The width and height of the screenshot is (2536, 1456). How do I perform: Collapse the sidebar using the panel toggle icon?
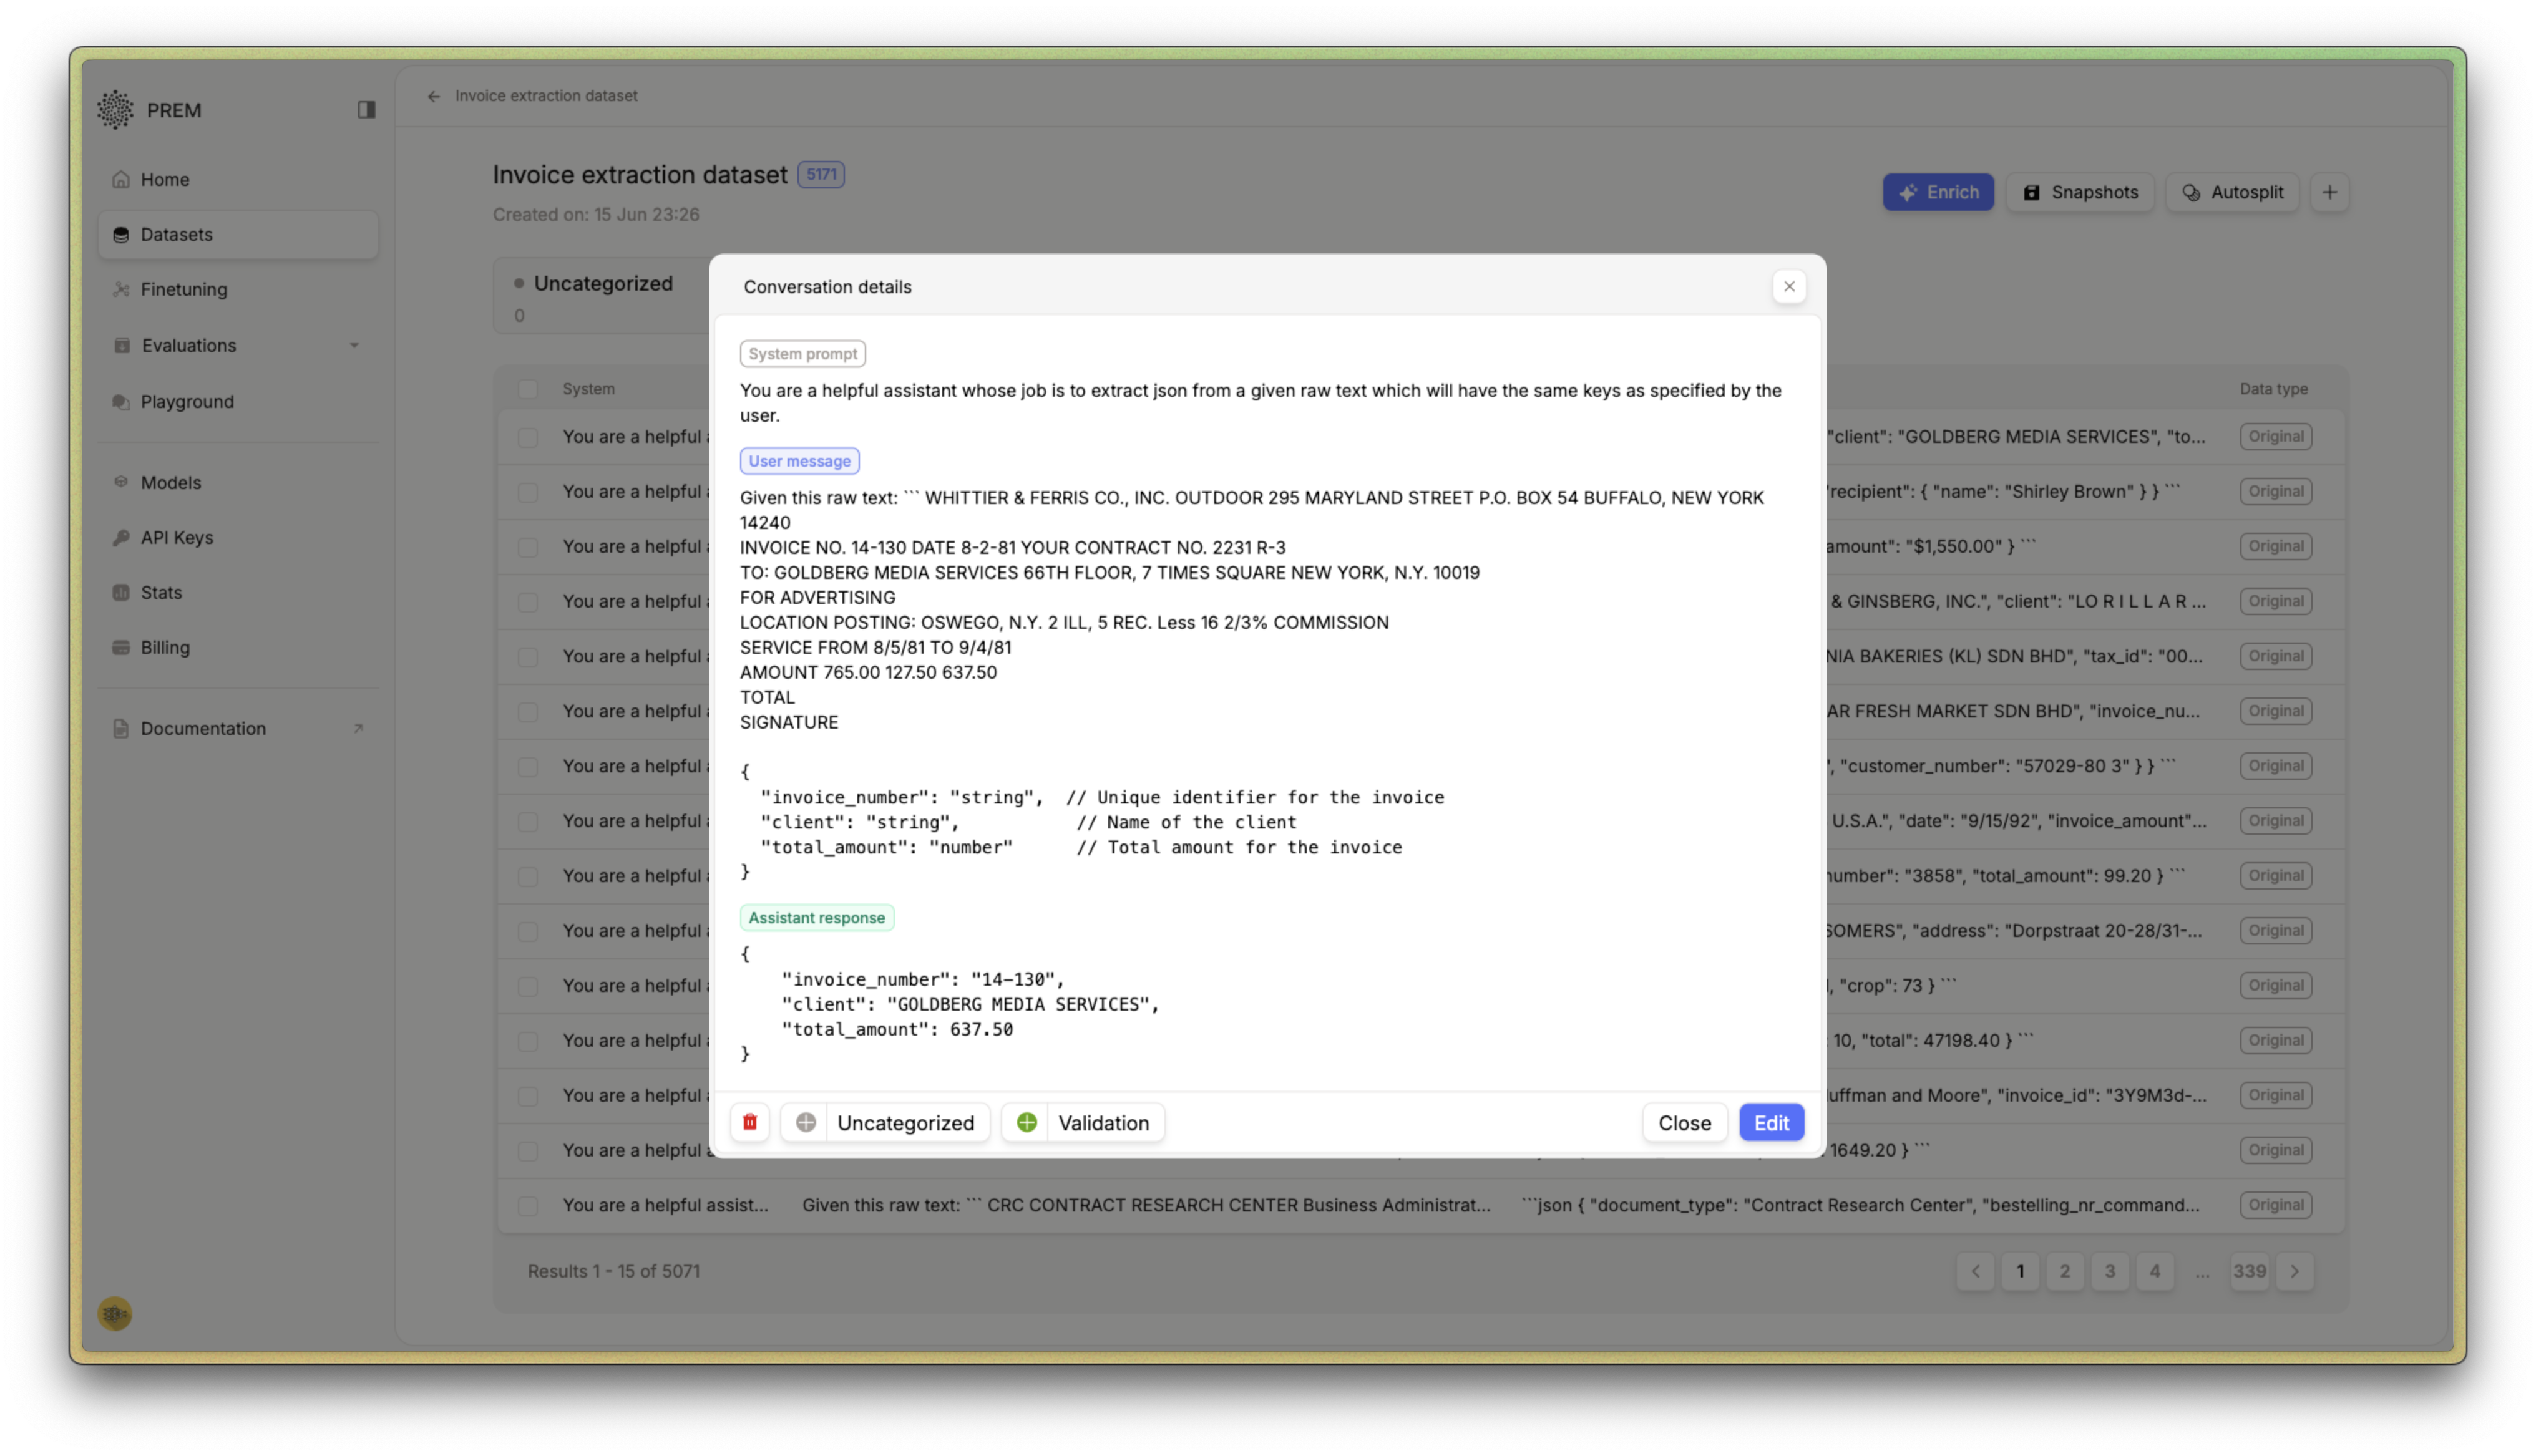366,109
